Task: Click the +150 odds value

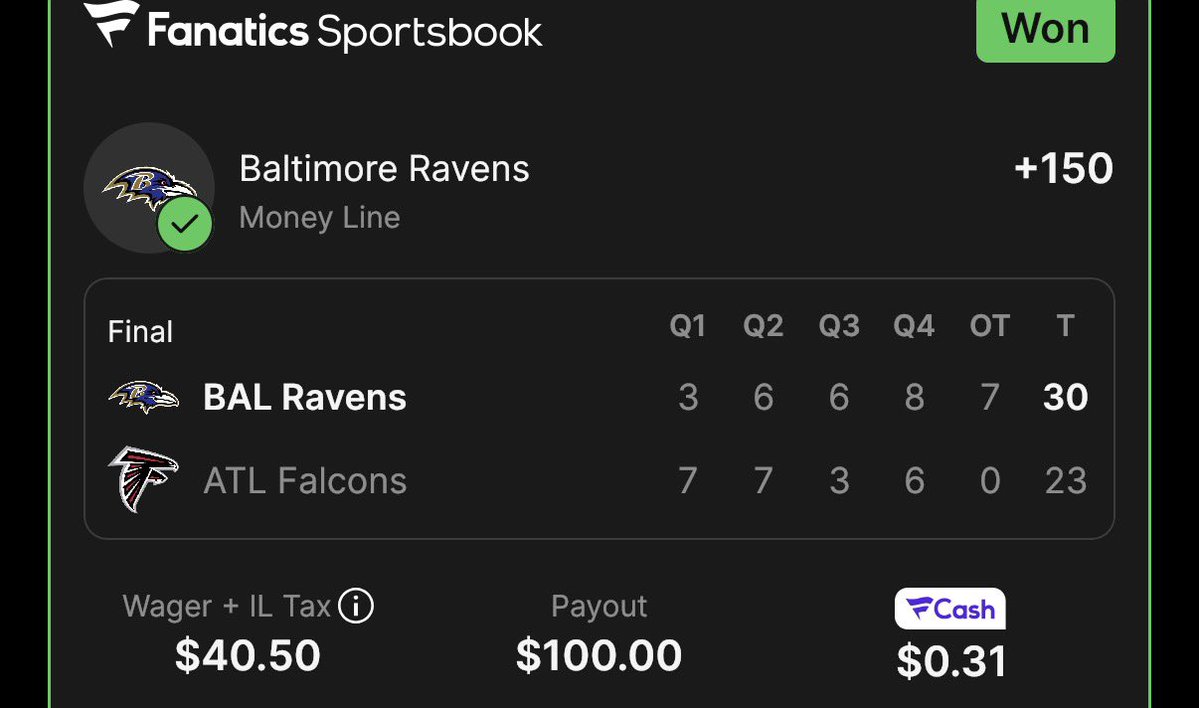Action: click(x=1063, y=169)
